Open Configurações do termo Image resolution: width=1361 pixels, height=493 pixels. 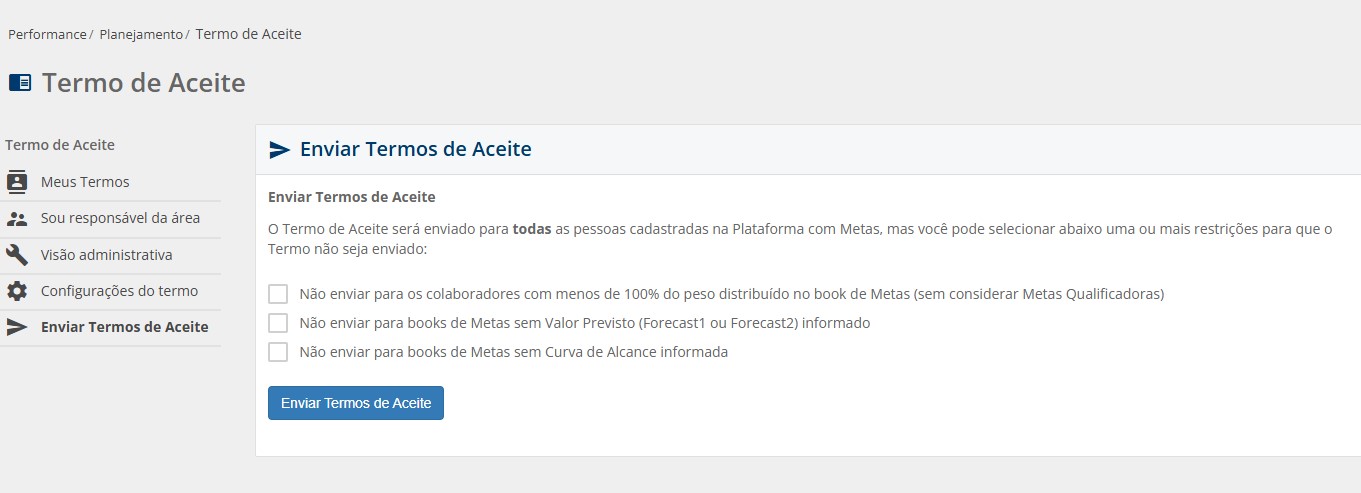click(119, 291)
